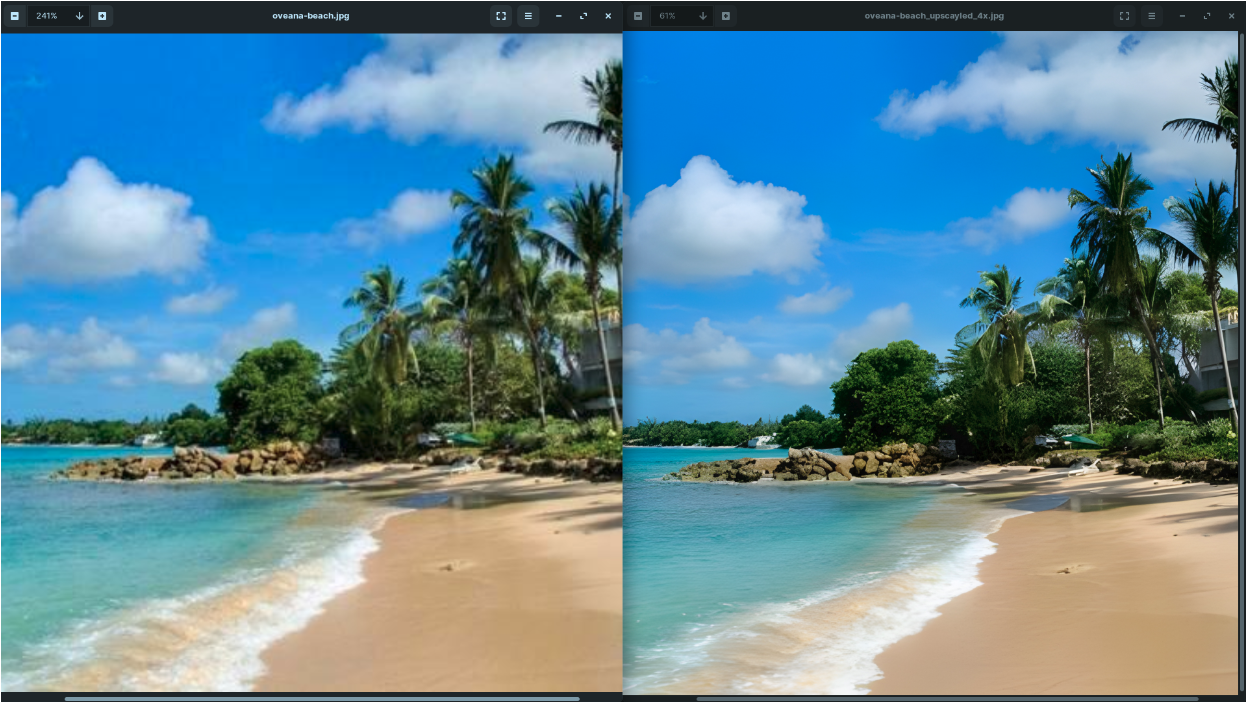1246x702 pixels.
Task: Zoom out in upscayled_4x image window
Action: click(x=638, y=16)
